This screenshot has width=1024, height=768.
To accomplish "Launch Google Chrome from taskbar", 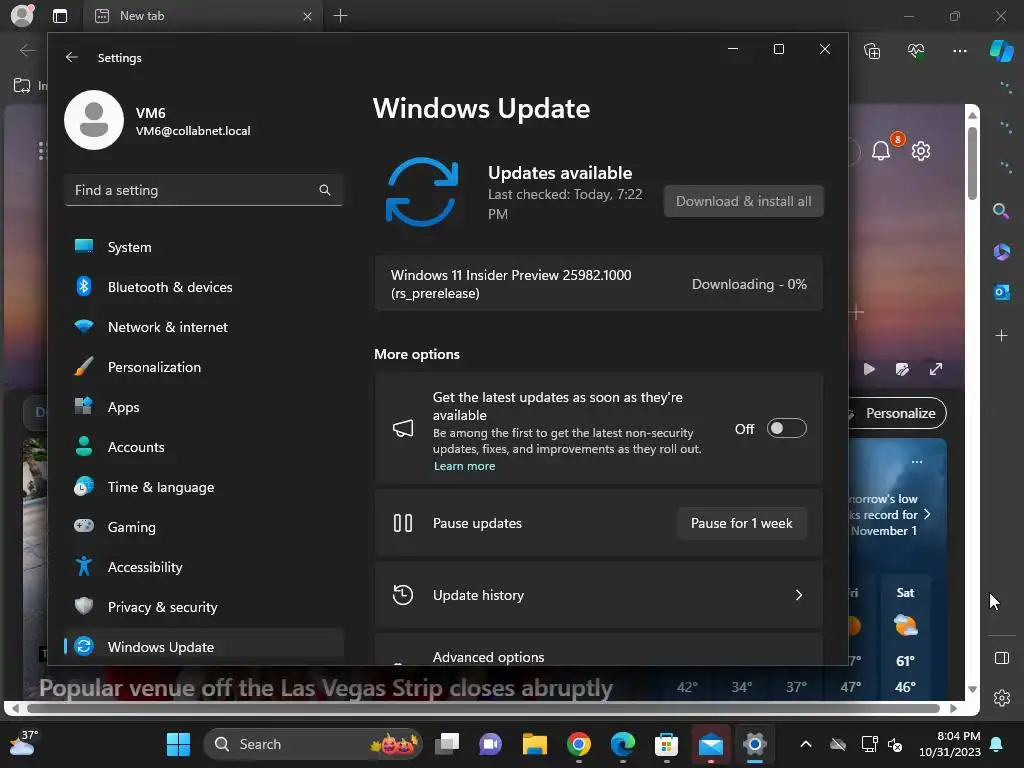I will click(x=579, y=744).
